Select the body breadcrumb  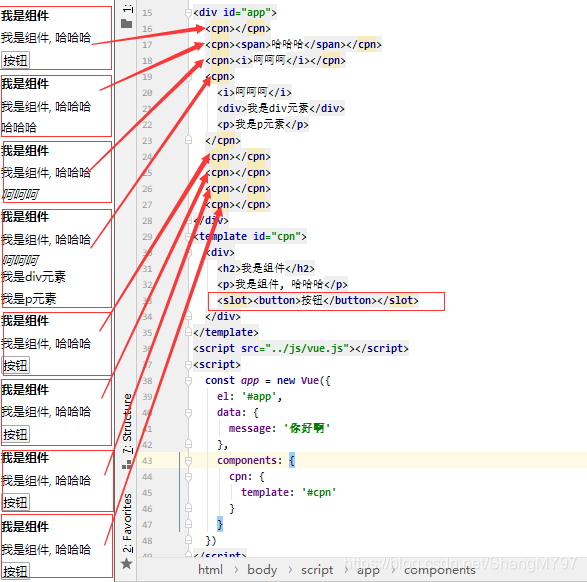coord(262,570)
